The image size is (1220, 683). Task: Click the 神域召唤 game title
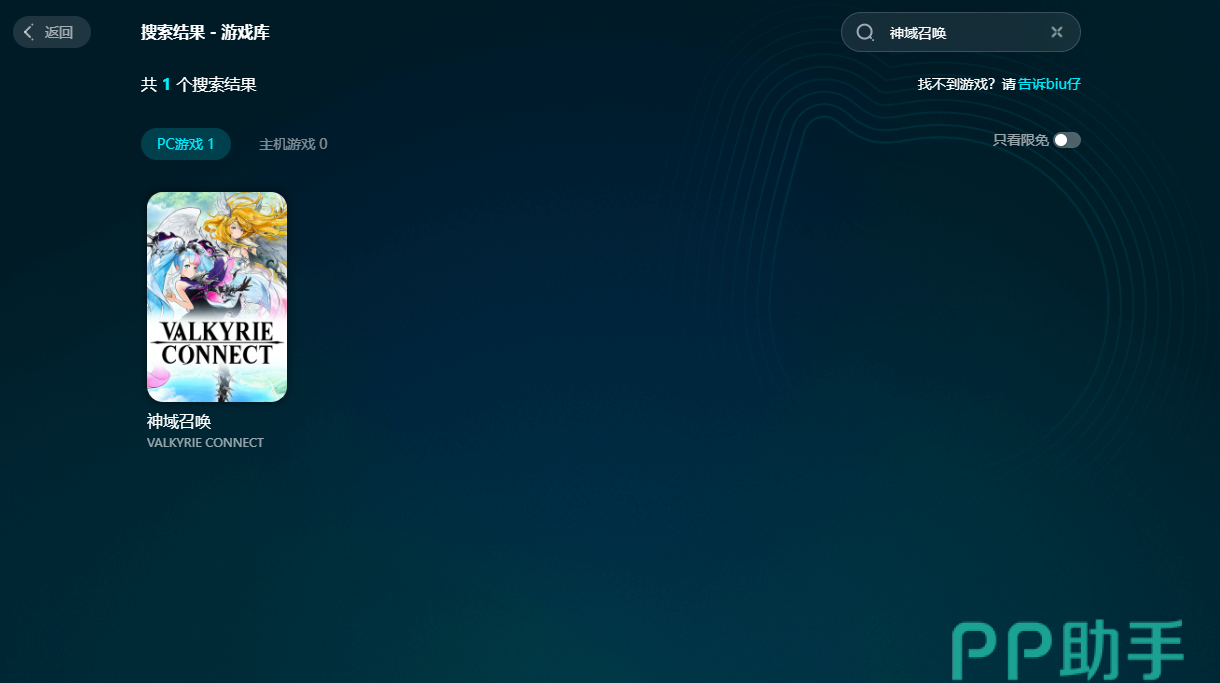point(179,422)
